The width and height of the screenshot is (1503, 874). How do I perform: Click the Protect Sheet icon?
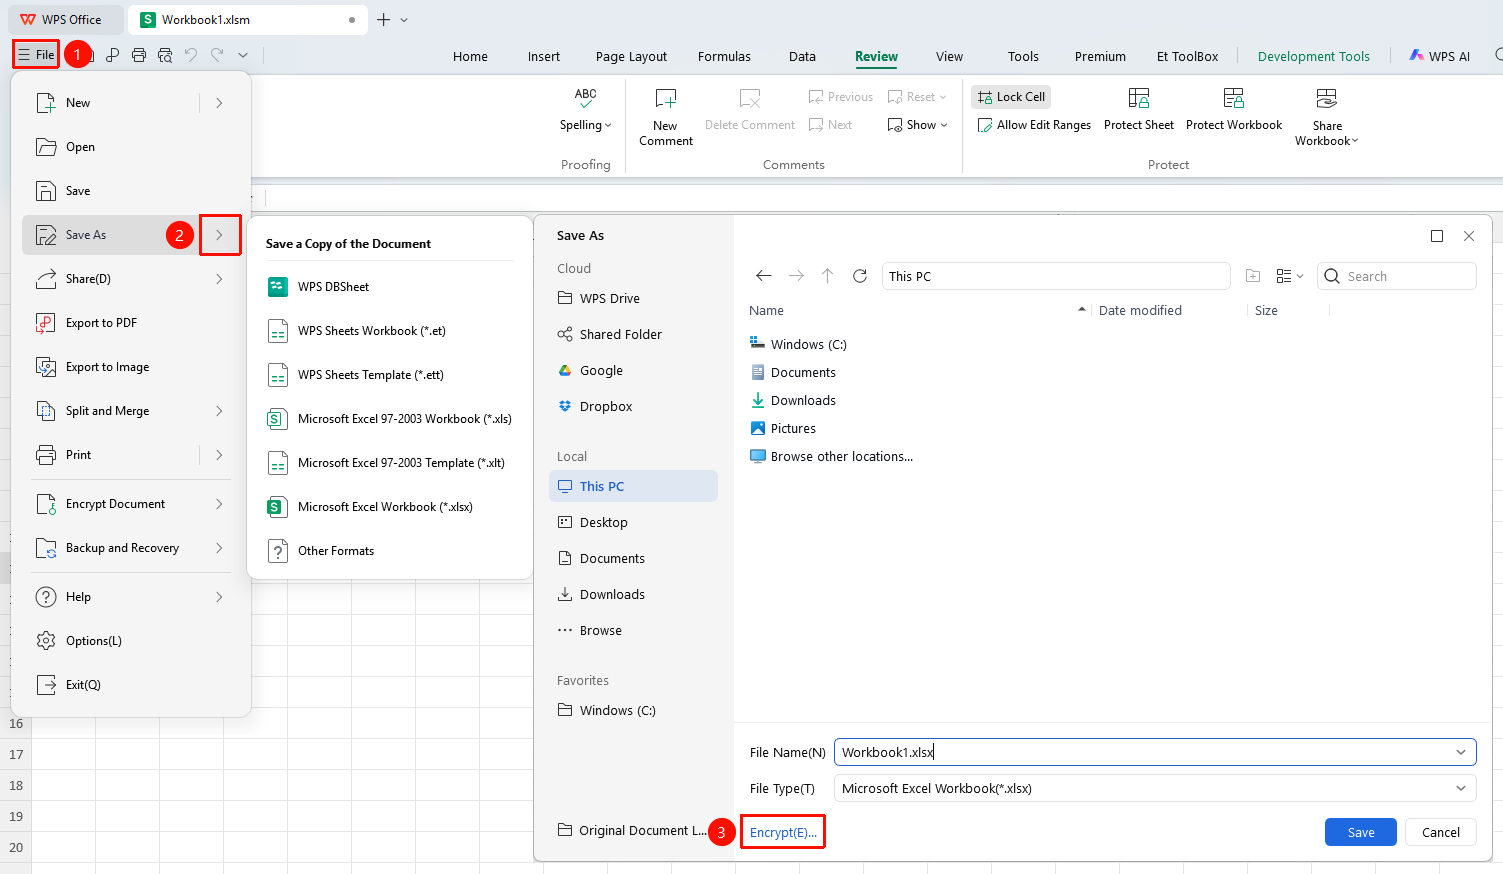[1139, 98]
